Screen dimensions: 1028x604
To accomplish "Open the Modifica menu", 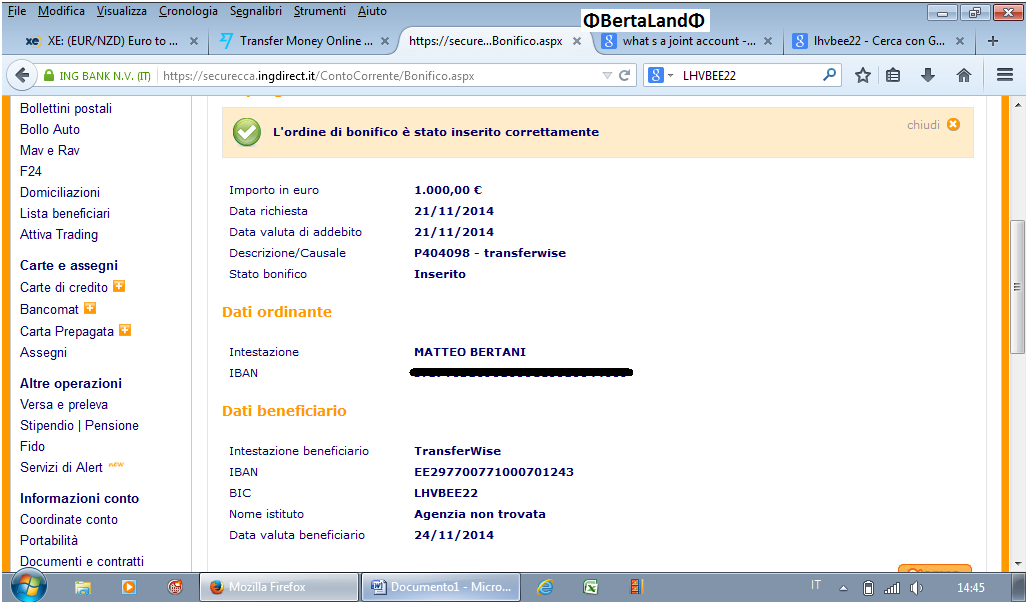I will coord(61,11).
